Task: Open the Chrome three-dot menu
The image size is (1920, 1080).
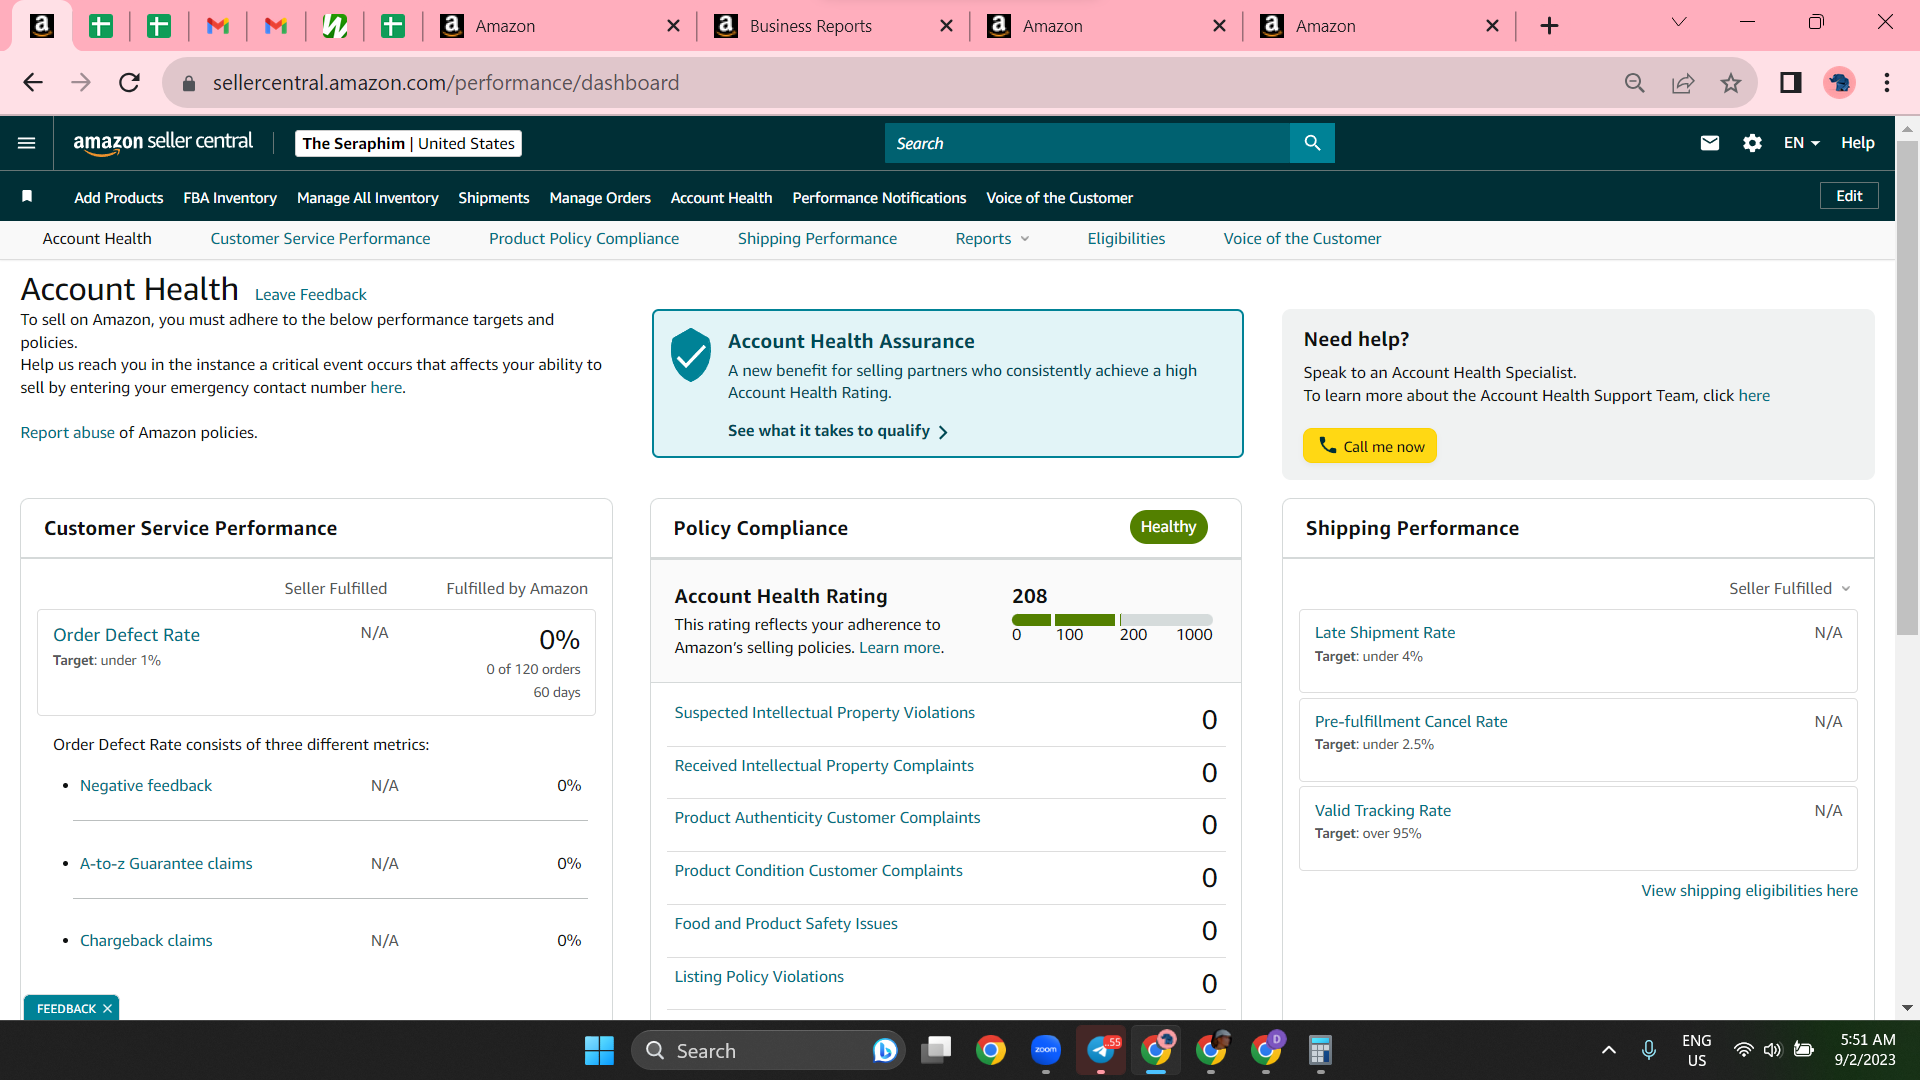Action: click(x=1887, y=83)
